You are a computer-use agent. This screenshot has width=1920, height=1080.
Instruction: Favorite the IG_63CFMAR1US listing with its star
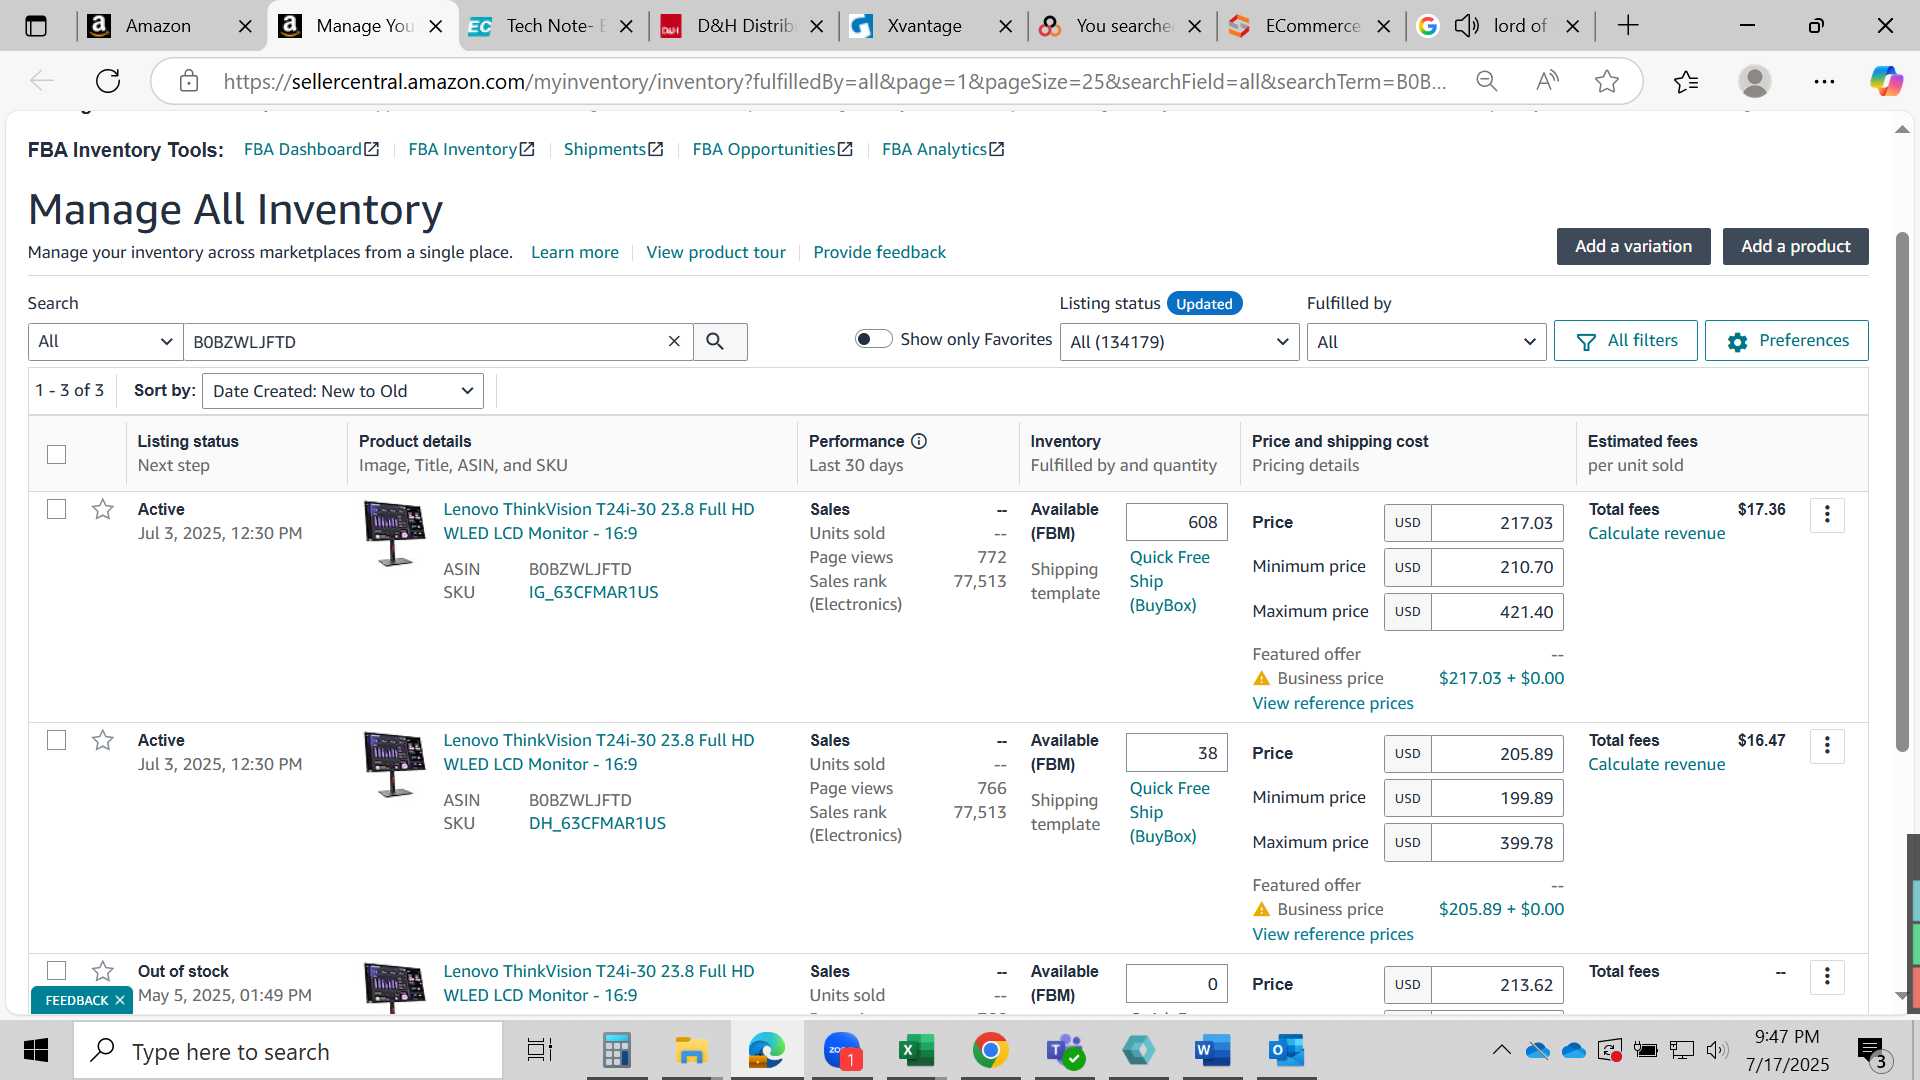tap(102, 510)
